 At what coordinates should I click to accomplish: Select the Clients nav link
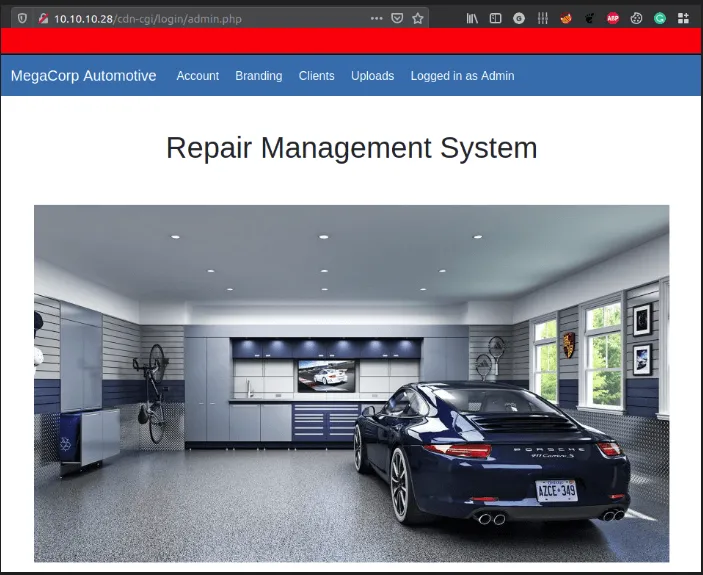tap(316, 76)
